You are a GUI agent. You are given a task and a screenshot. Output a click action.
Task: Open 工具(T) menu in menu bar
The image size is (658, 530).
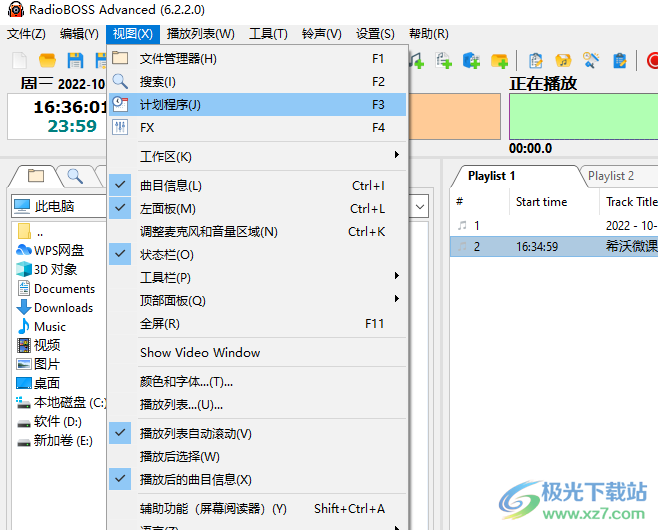(x=268, y=34)
